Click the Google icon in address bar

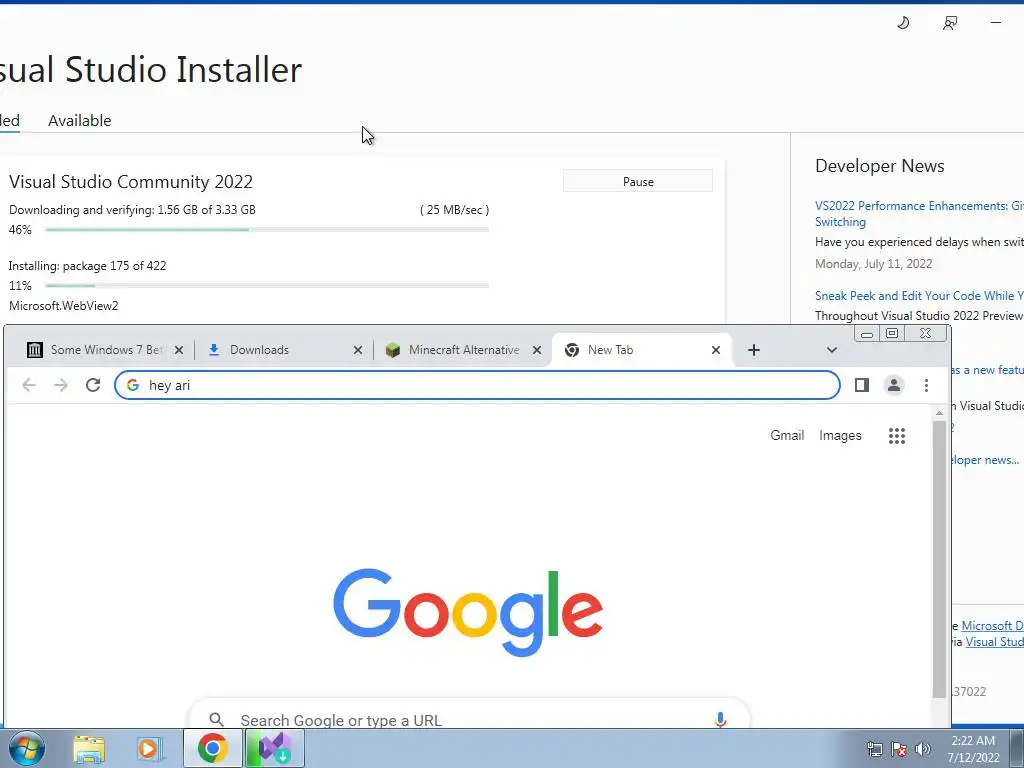click(133, 385)
